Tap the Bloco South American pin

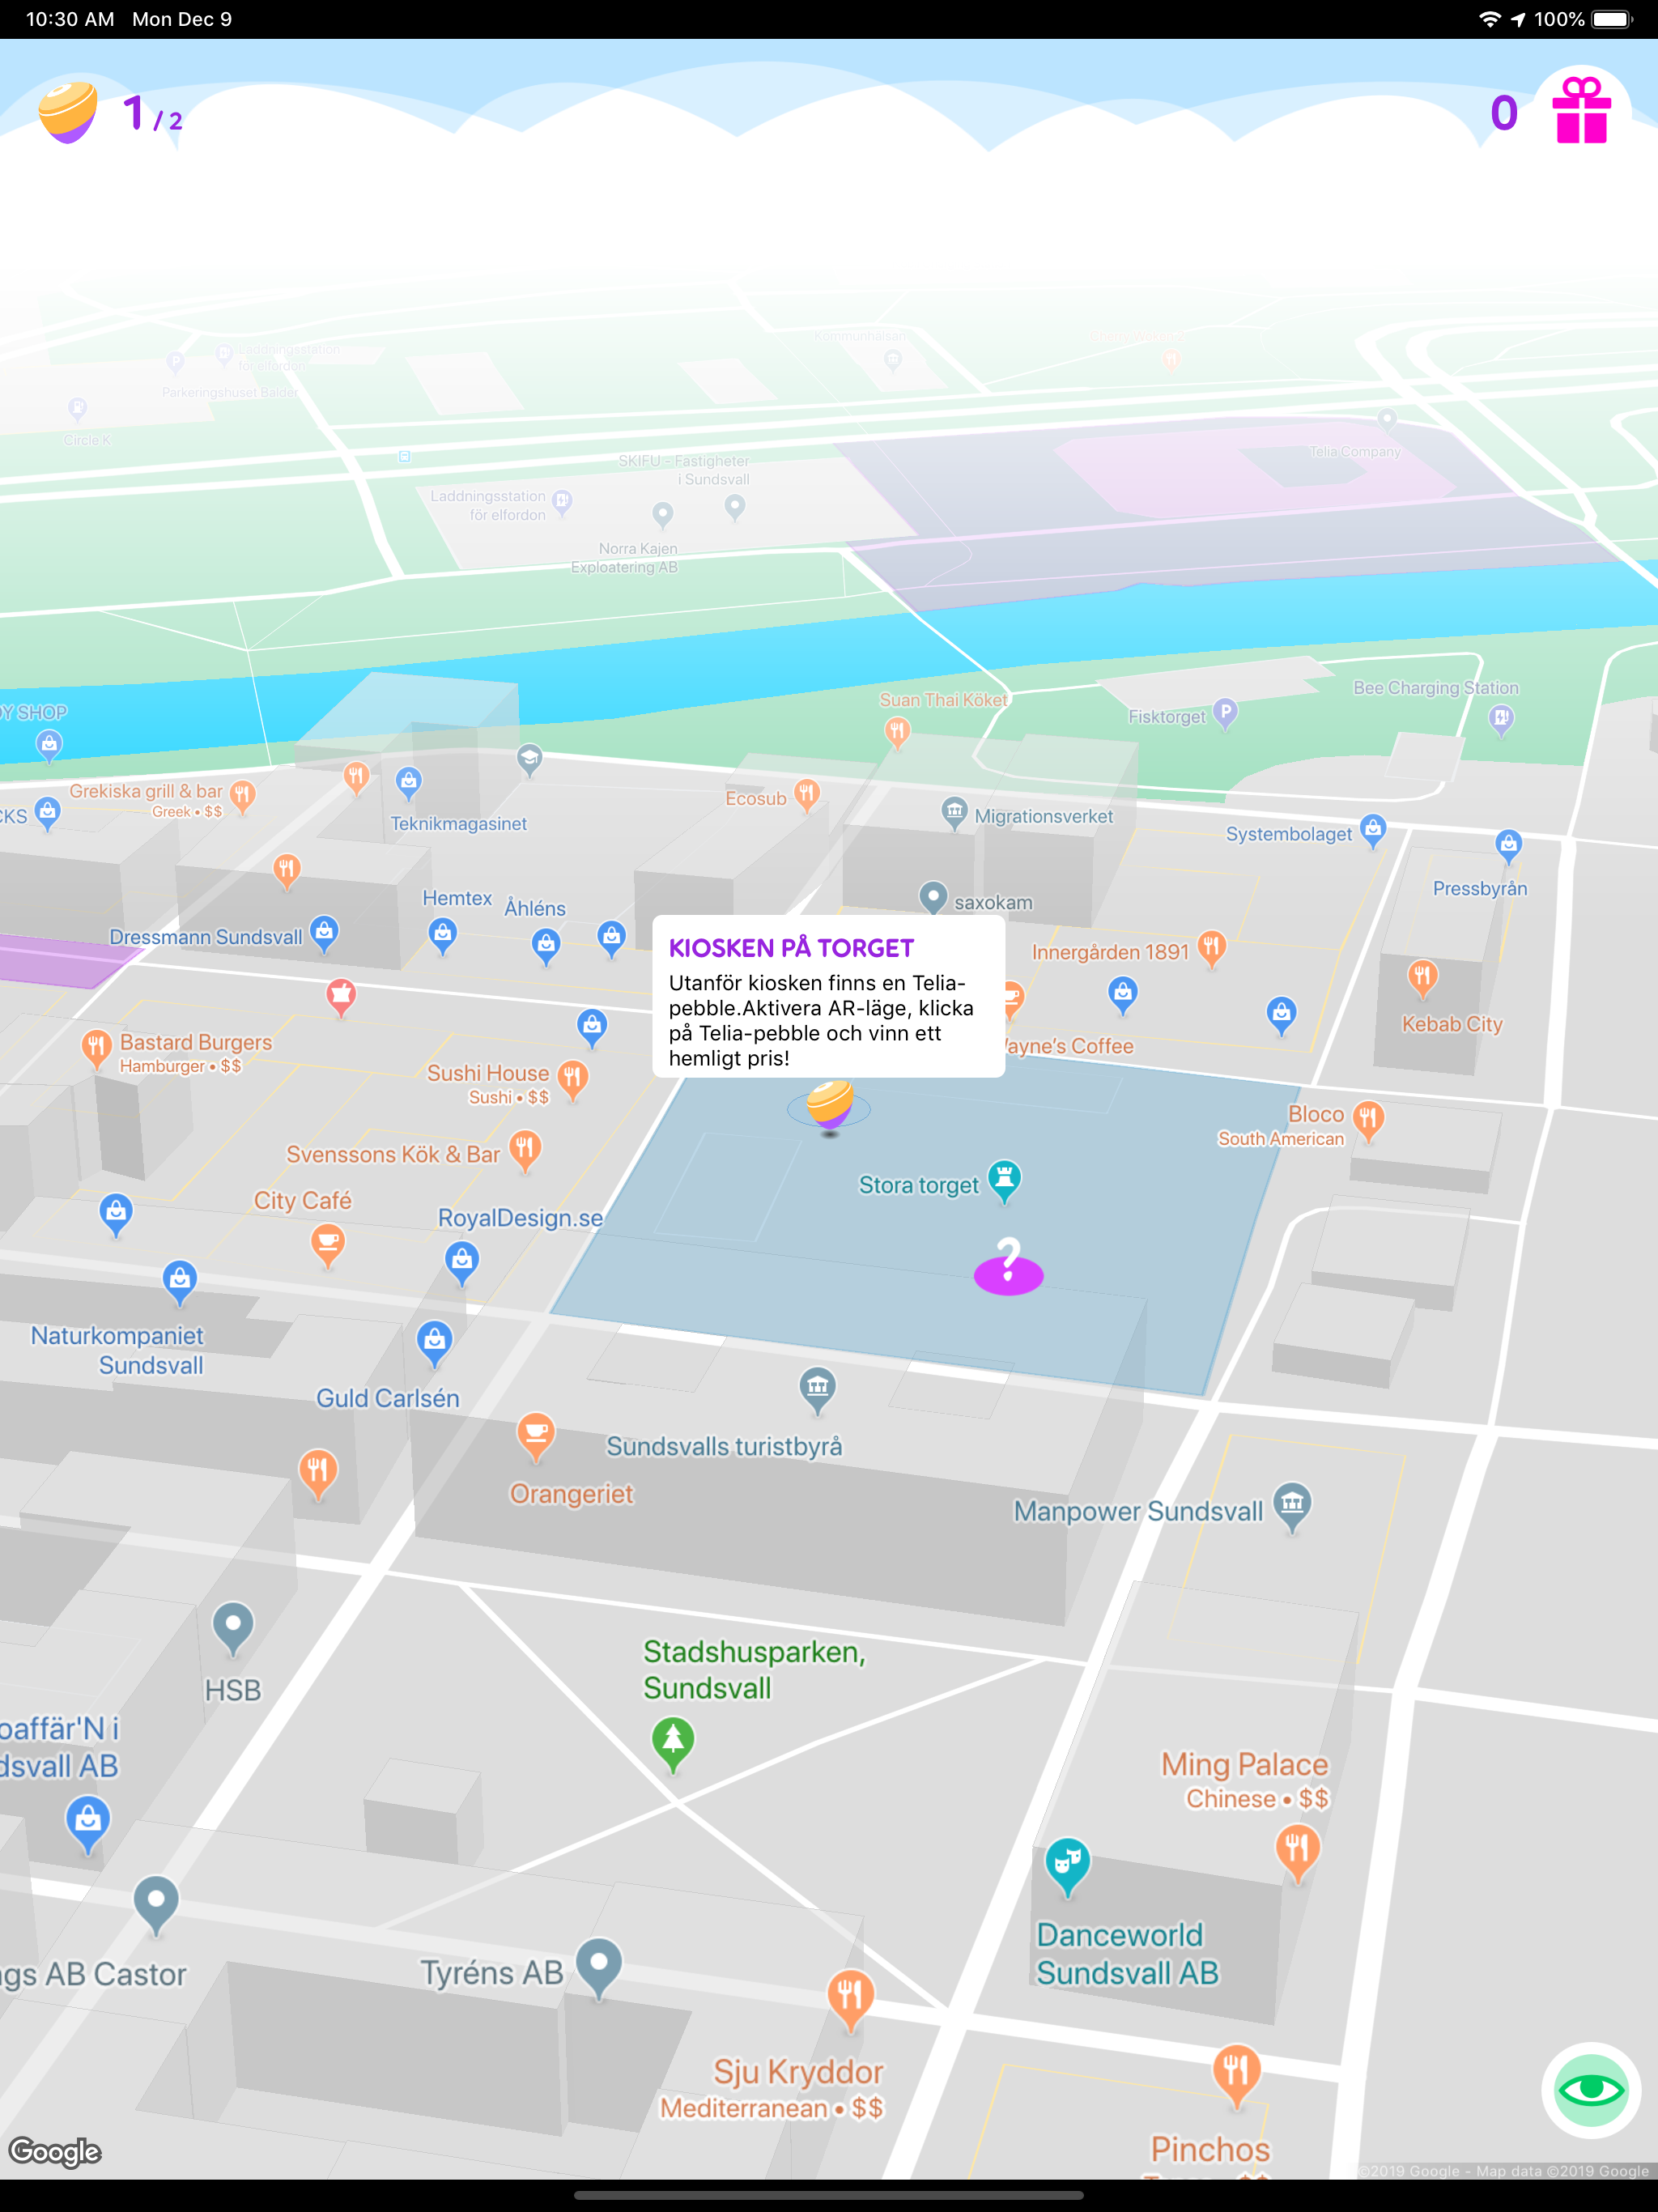pos(1367,1120)
